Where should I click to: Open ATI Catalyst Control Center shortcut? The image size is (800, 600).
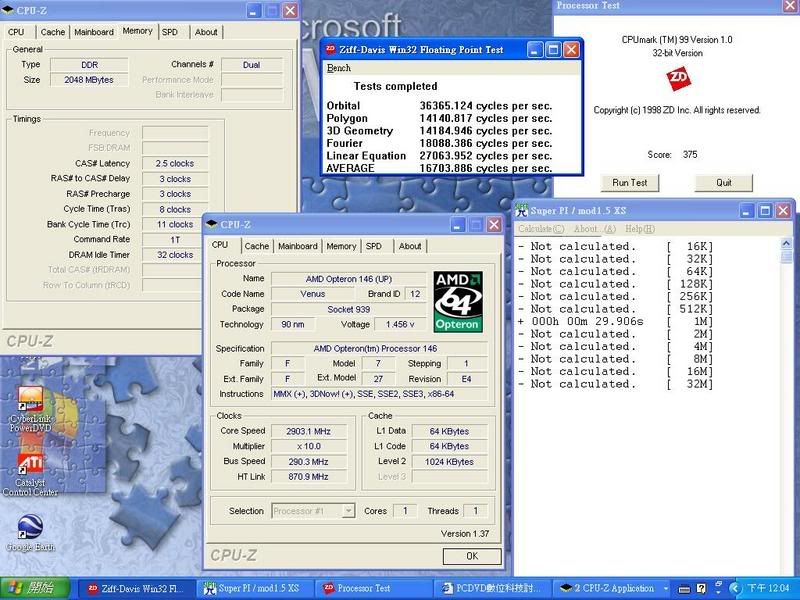pyautogui.click(x=30, y=474)
